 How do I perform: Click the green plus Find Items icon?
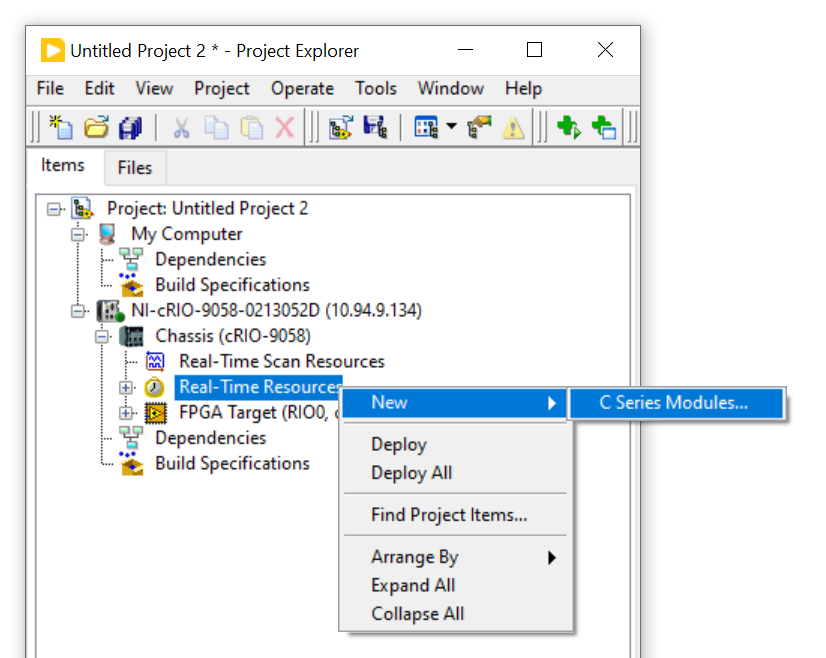569,127
